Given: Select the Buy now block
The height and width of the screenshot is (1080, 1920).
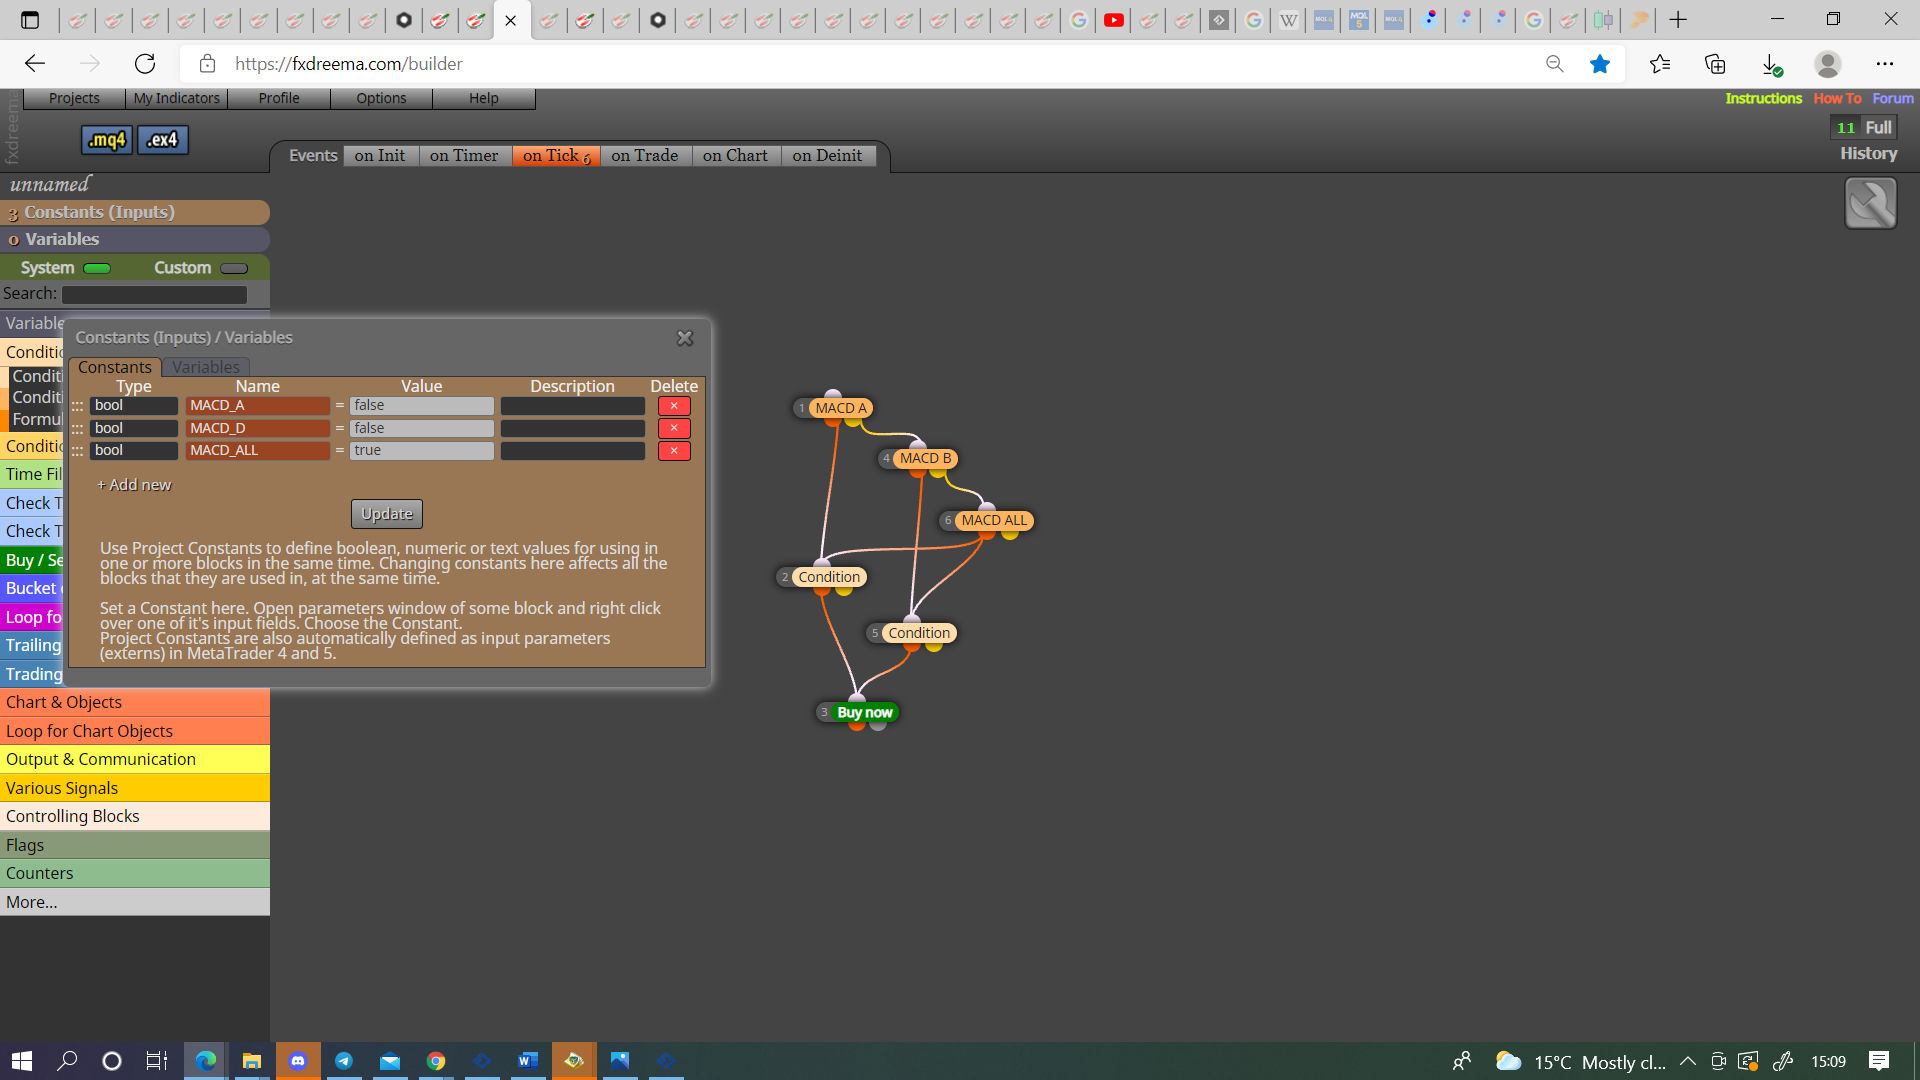Looking at the screenshot, I should tap(864, 713).
